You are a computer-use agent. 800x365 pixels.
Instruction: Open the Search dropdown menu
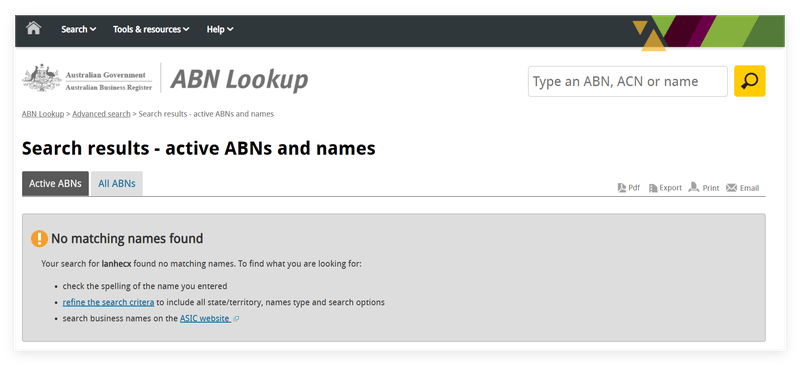point(79,30)
